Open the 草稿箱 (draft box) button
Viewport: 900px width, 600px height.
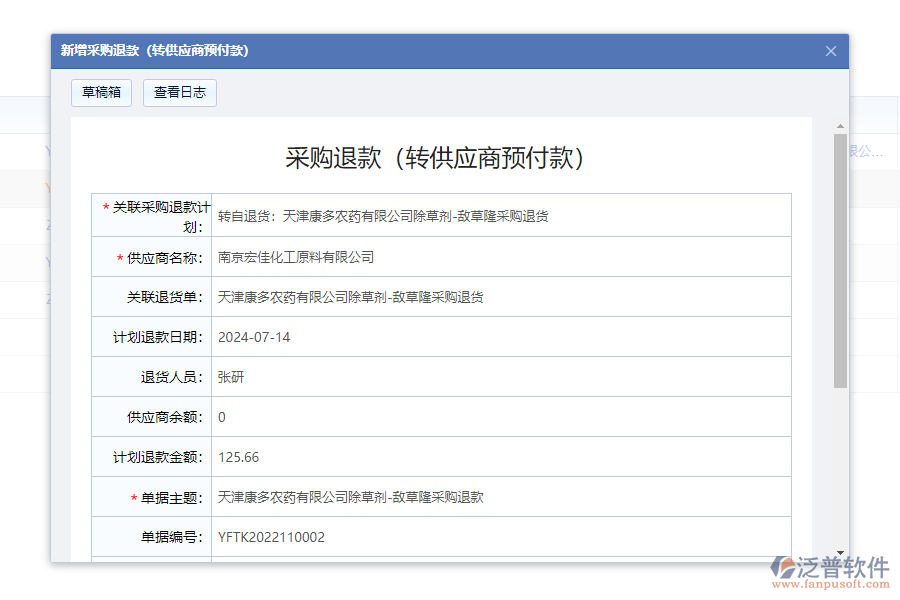click(101, 92)
